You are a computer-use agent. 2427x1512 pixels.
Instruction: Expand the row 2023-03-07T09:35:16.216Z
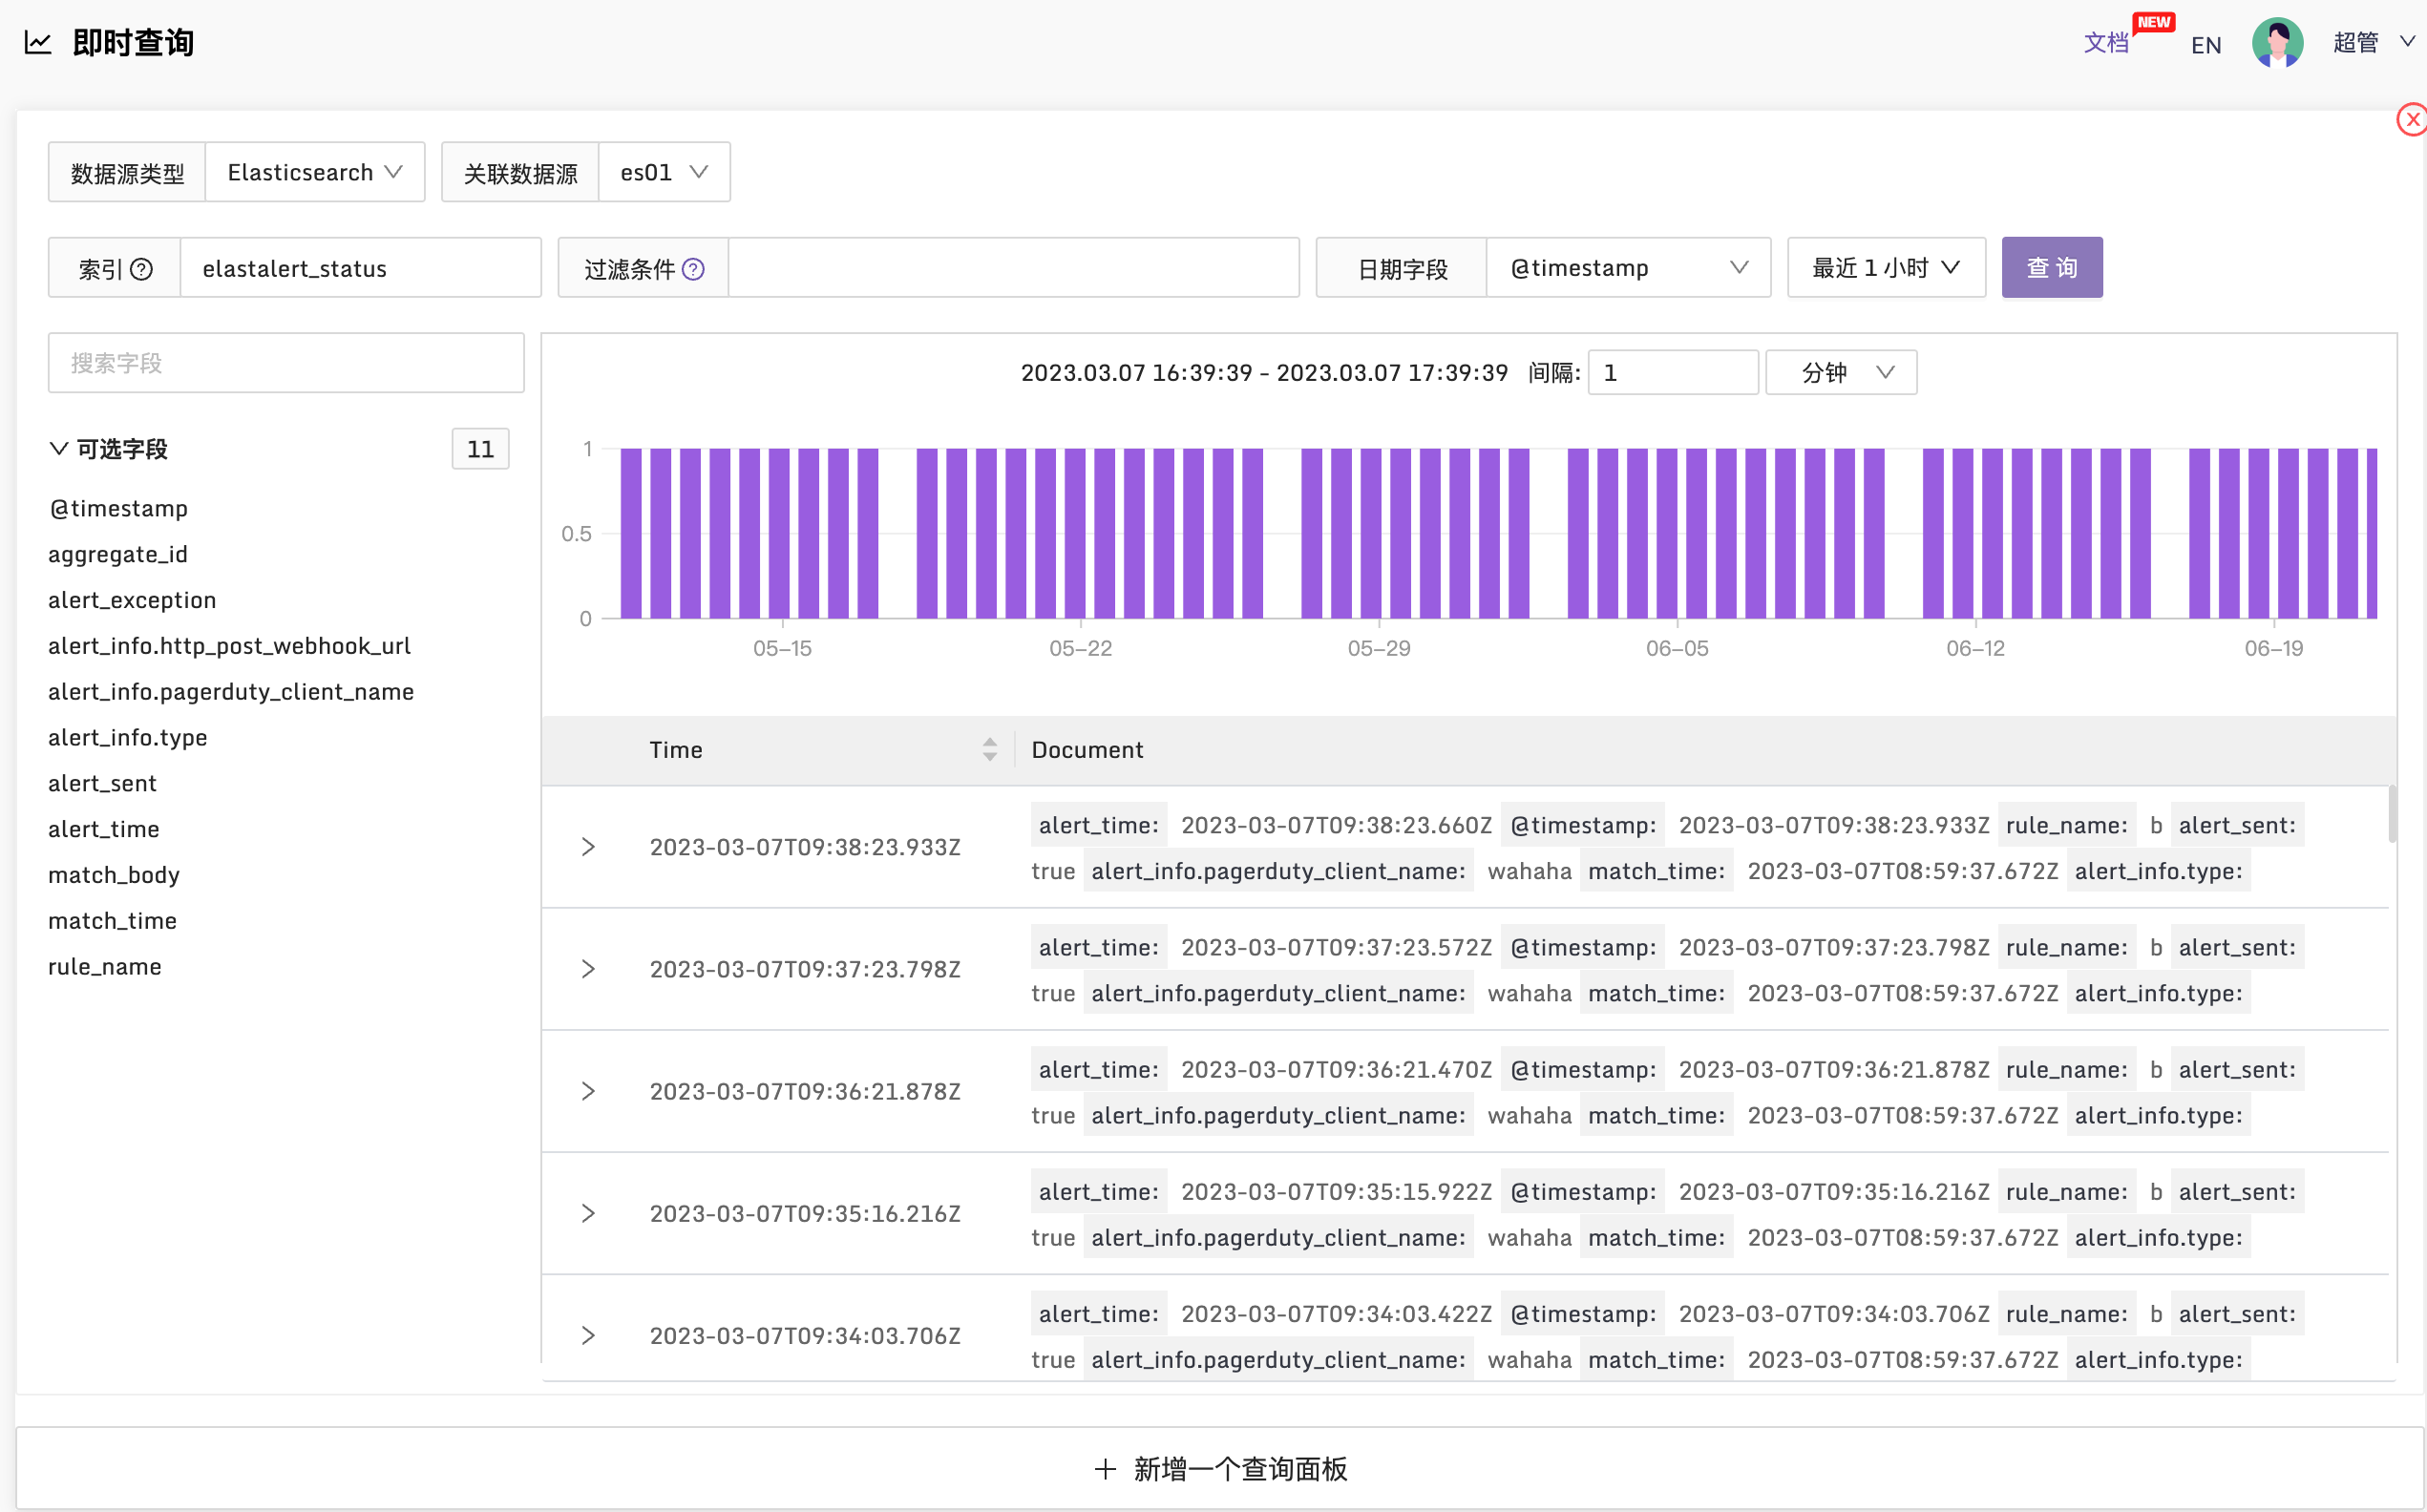[x=588, y=1213]
